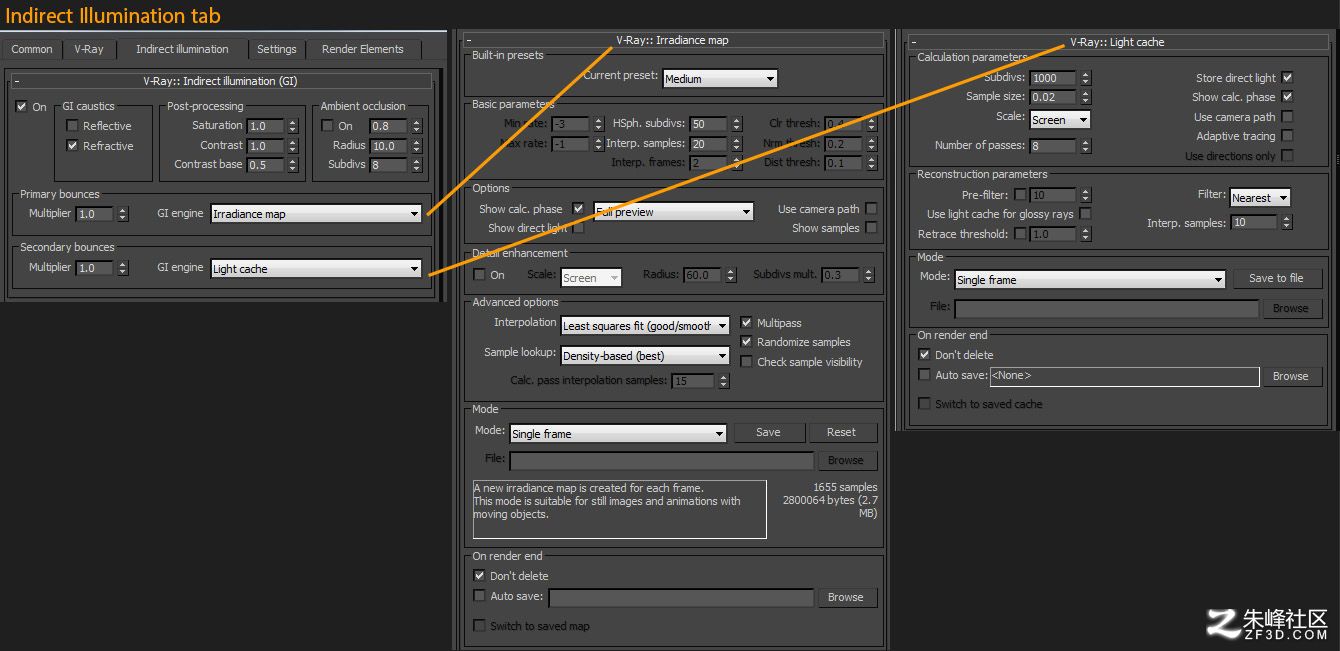
Task: Toggle Show calc. phase in Irradiance map
Action: [577, 209]
